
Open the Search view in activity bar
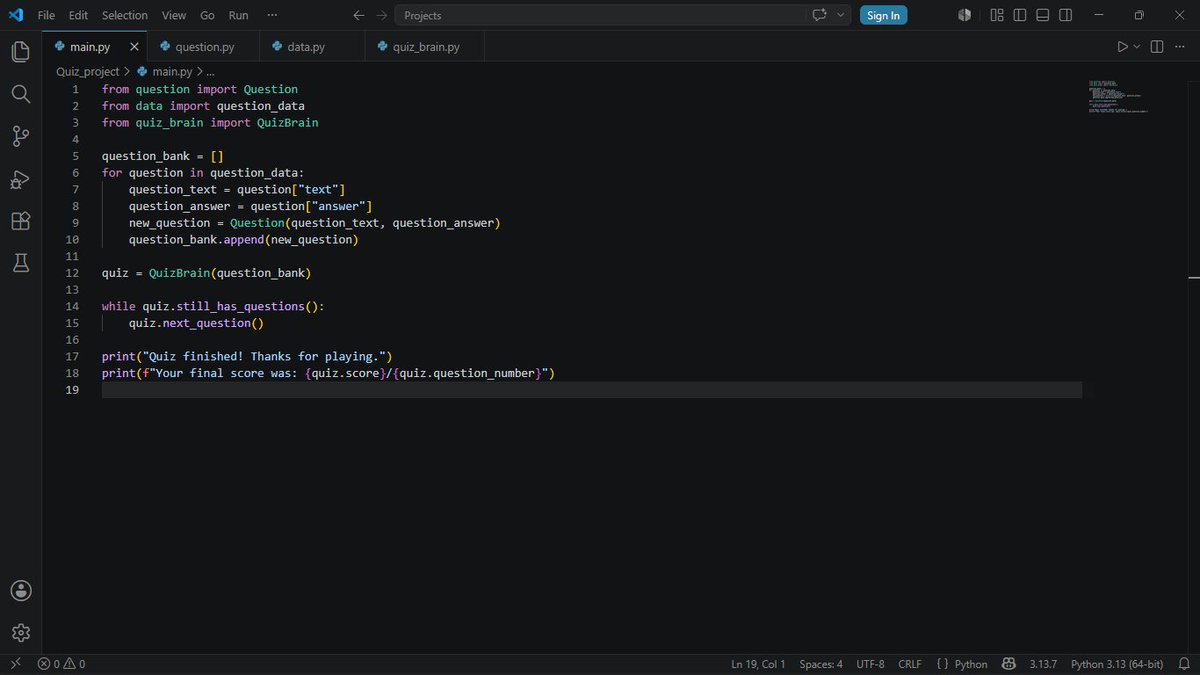20,94
